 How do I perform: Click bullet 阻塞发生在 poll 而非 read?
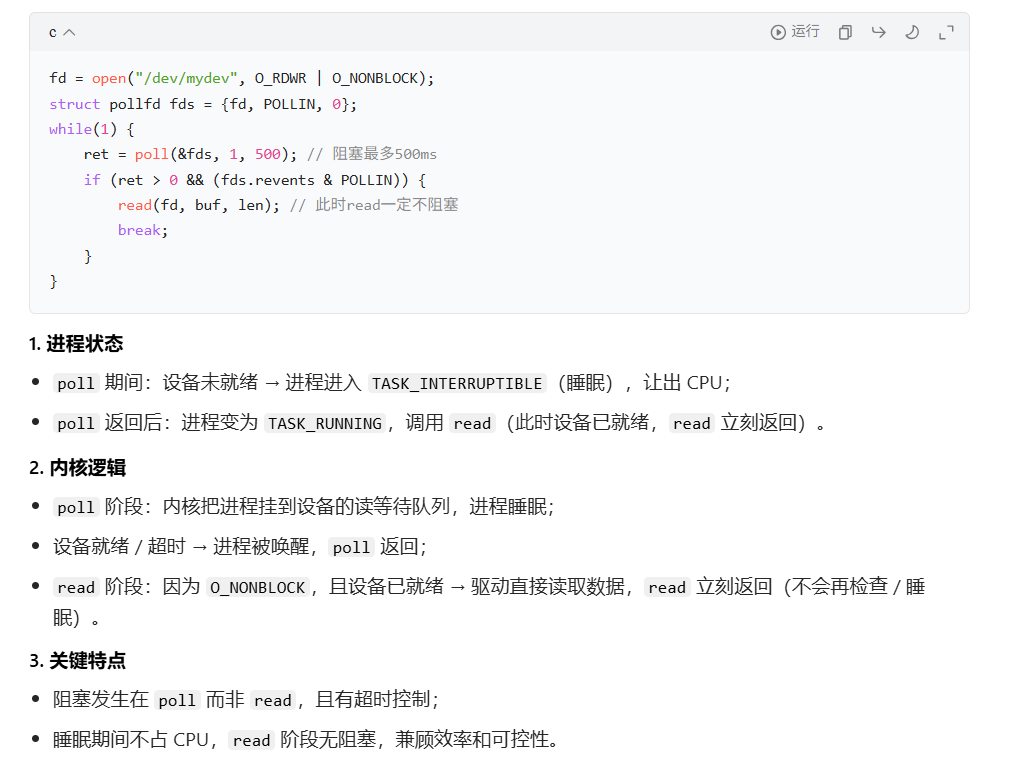[246, 700]
